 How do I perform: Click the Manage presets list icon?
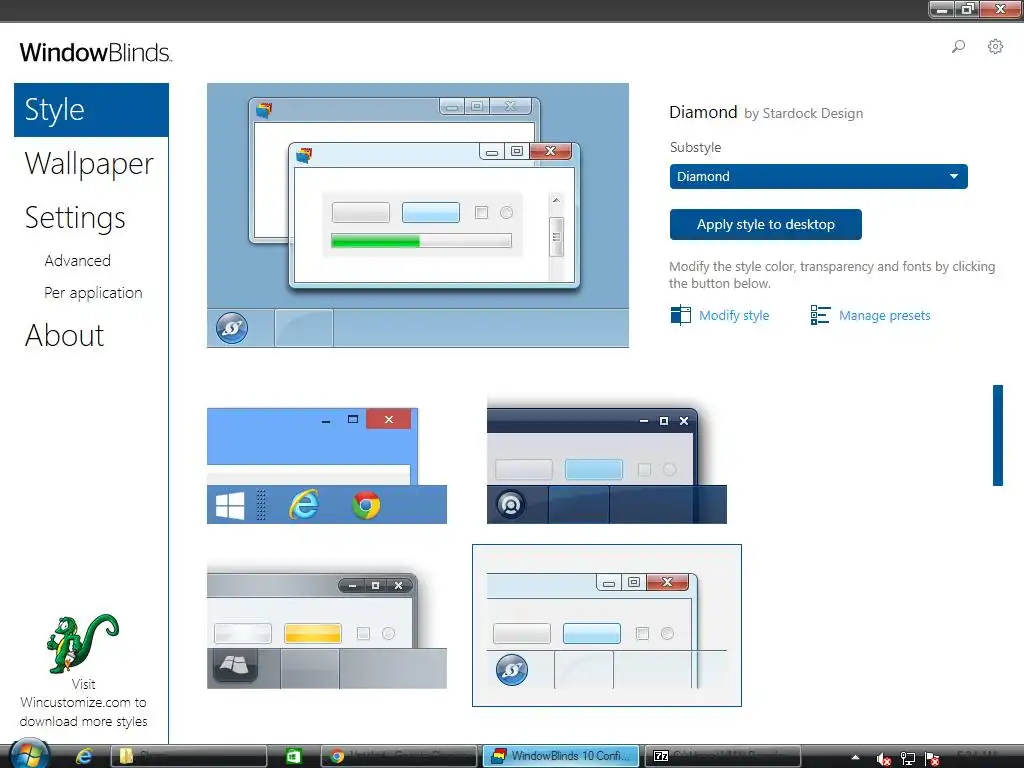click(x=820, y=315)
